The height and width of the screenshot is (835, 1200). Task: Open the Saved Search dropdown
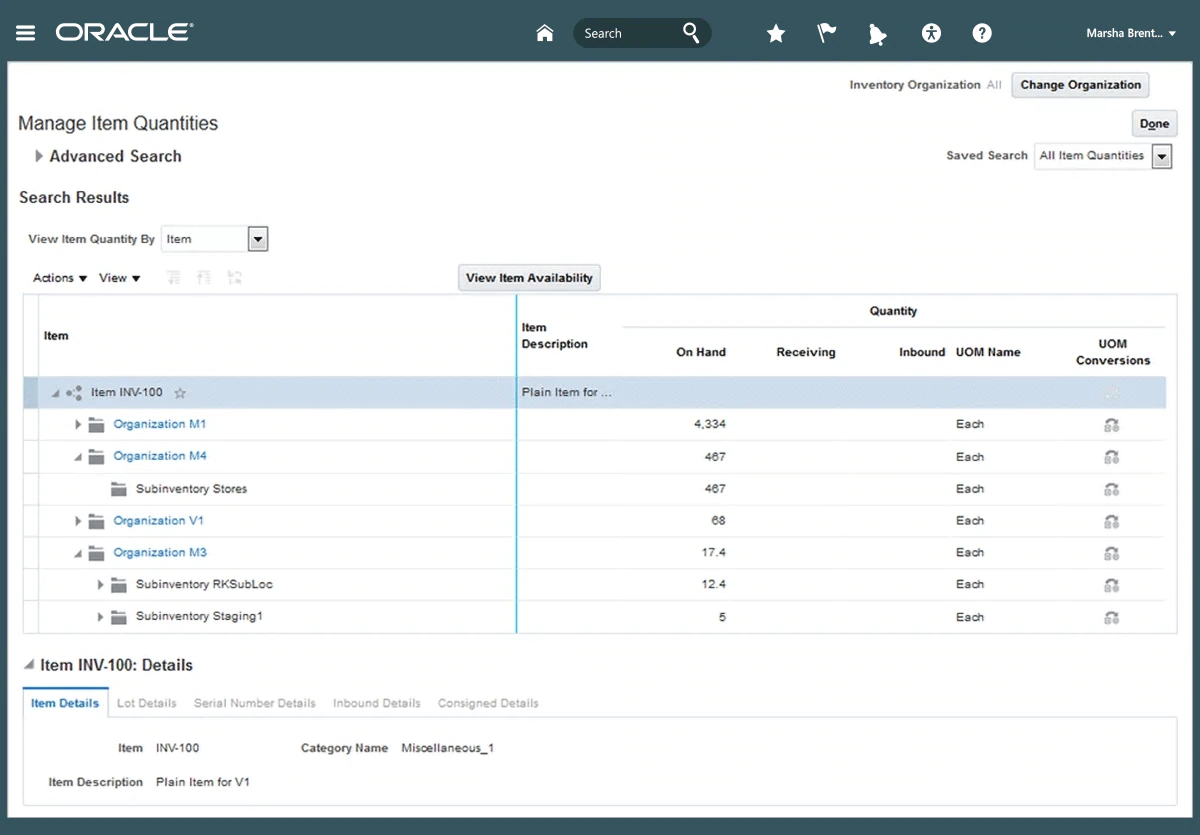point(1161,156)
